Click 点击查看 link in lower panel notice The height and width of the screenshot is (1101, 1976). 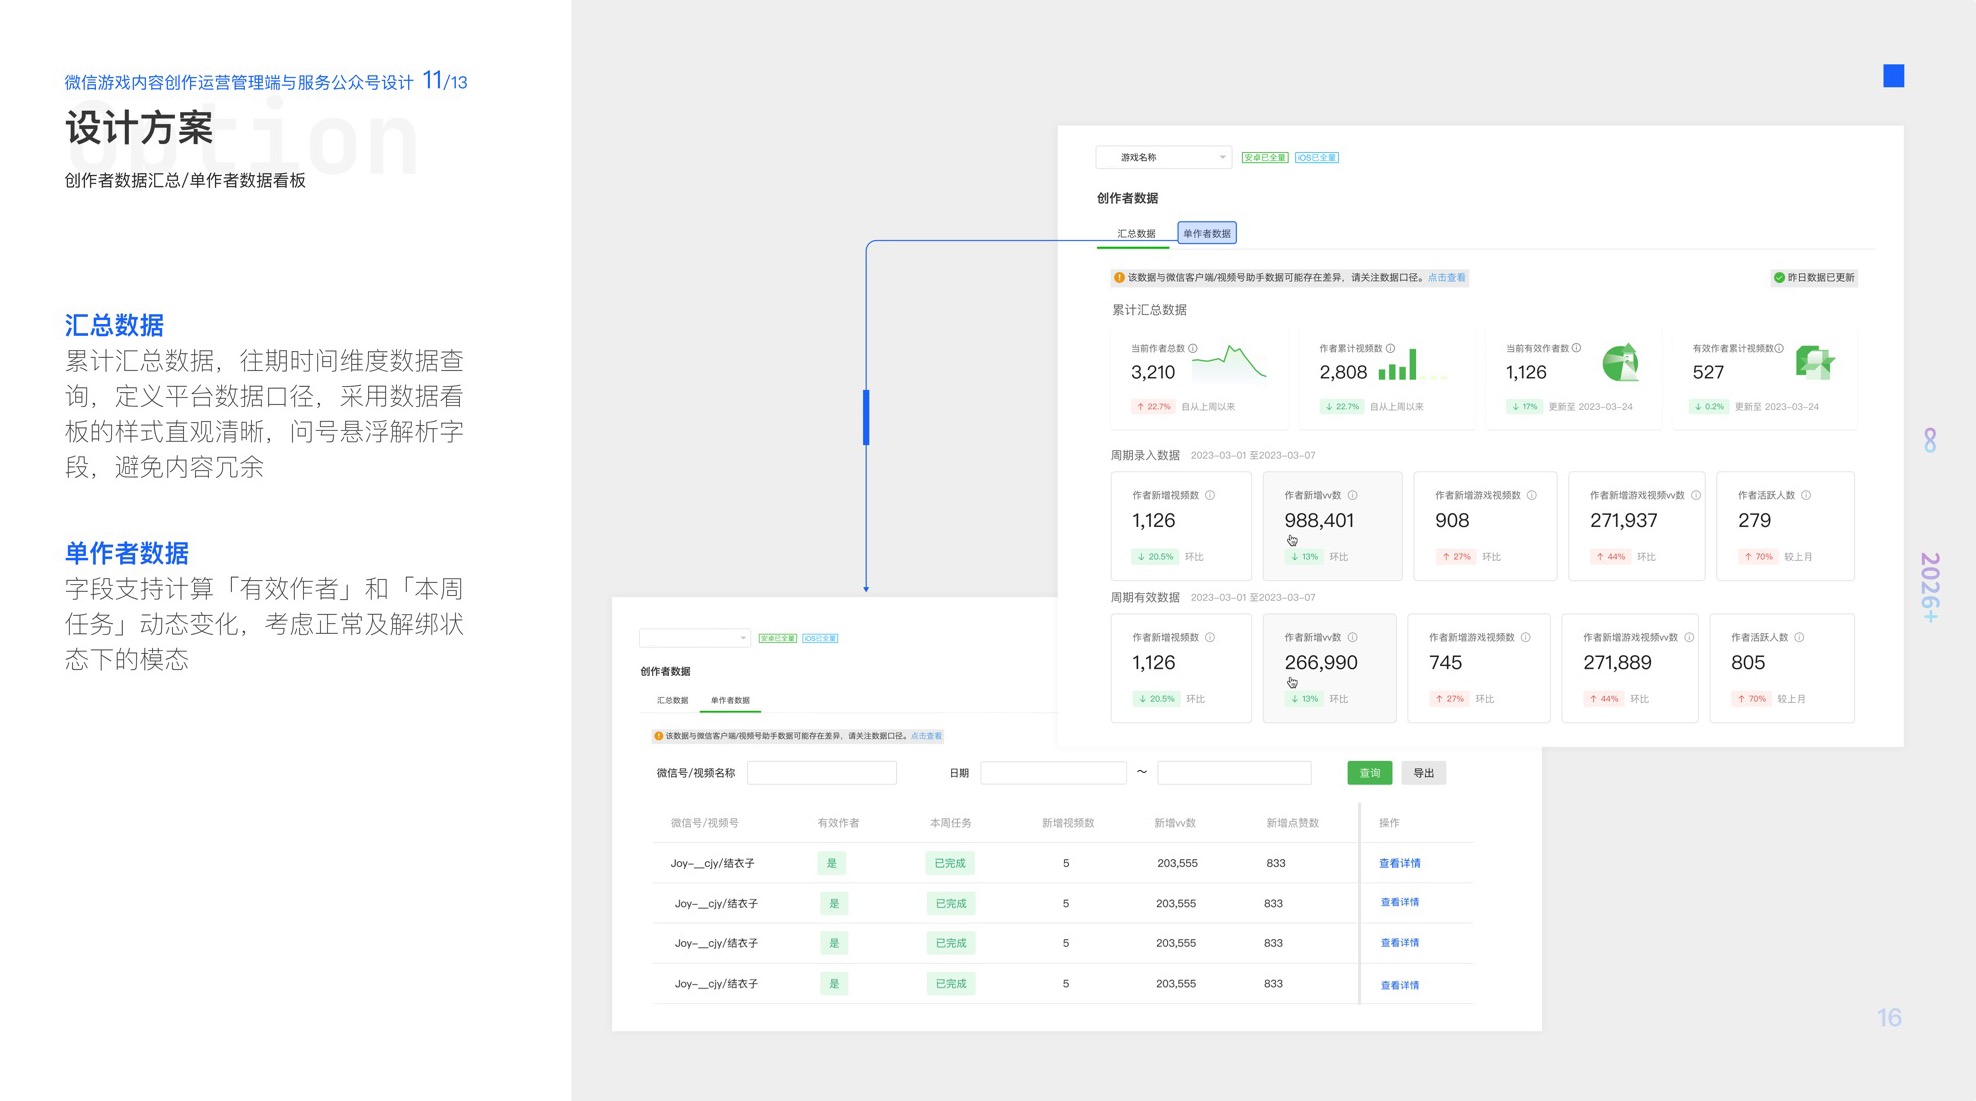click(x=926, y=736)
